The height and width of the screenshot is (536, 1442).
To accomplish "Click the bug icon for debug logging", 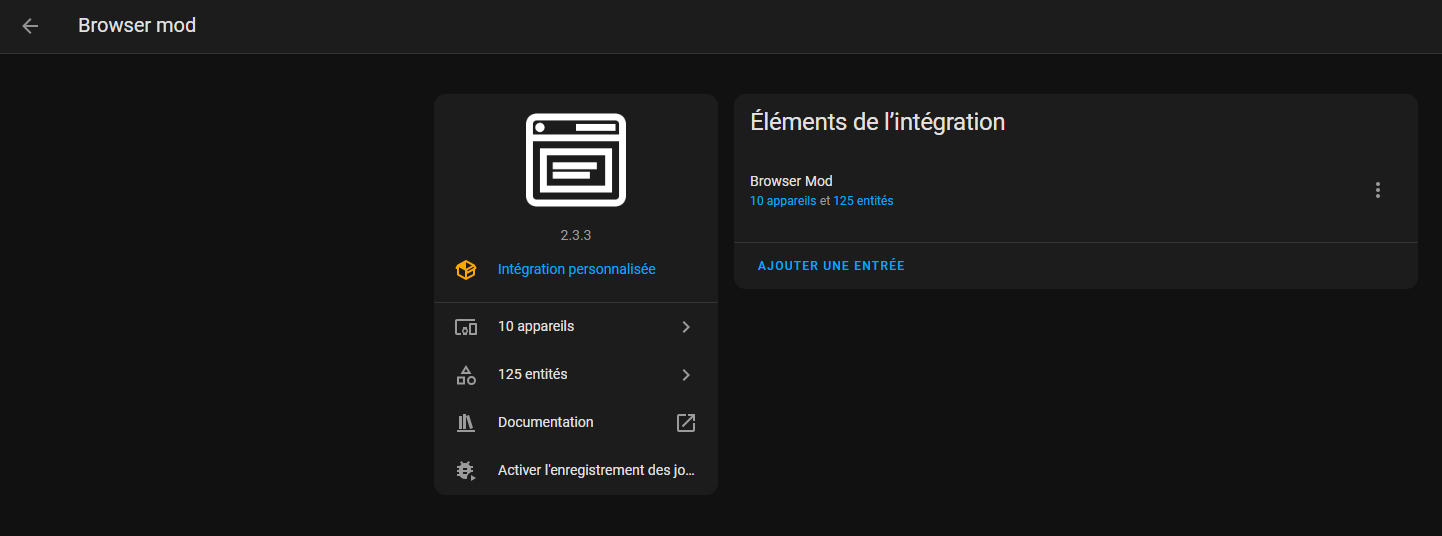I will pyautogui.click(x=466, y=471).
